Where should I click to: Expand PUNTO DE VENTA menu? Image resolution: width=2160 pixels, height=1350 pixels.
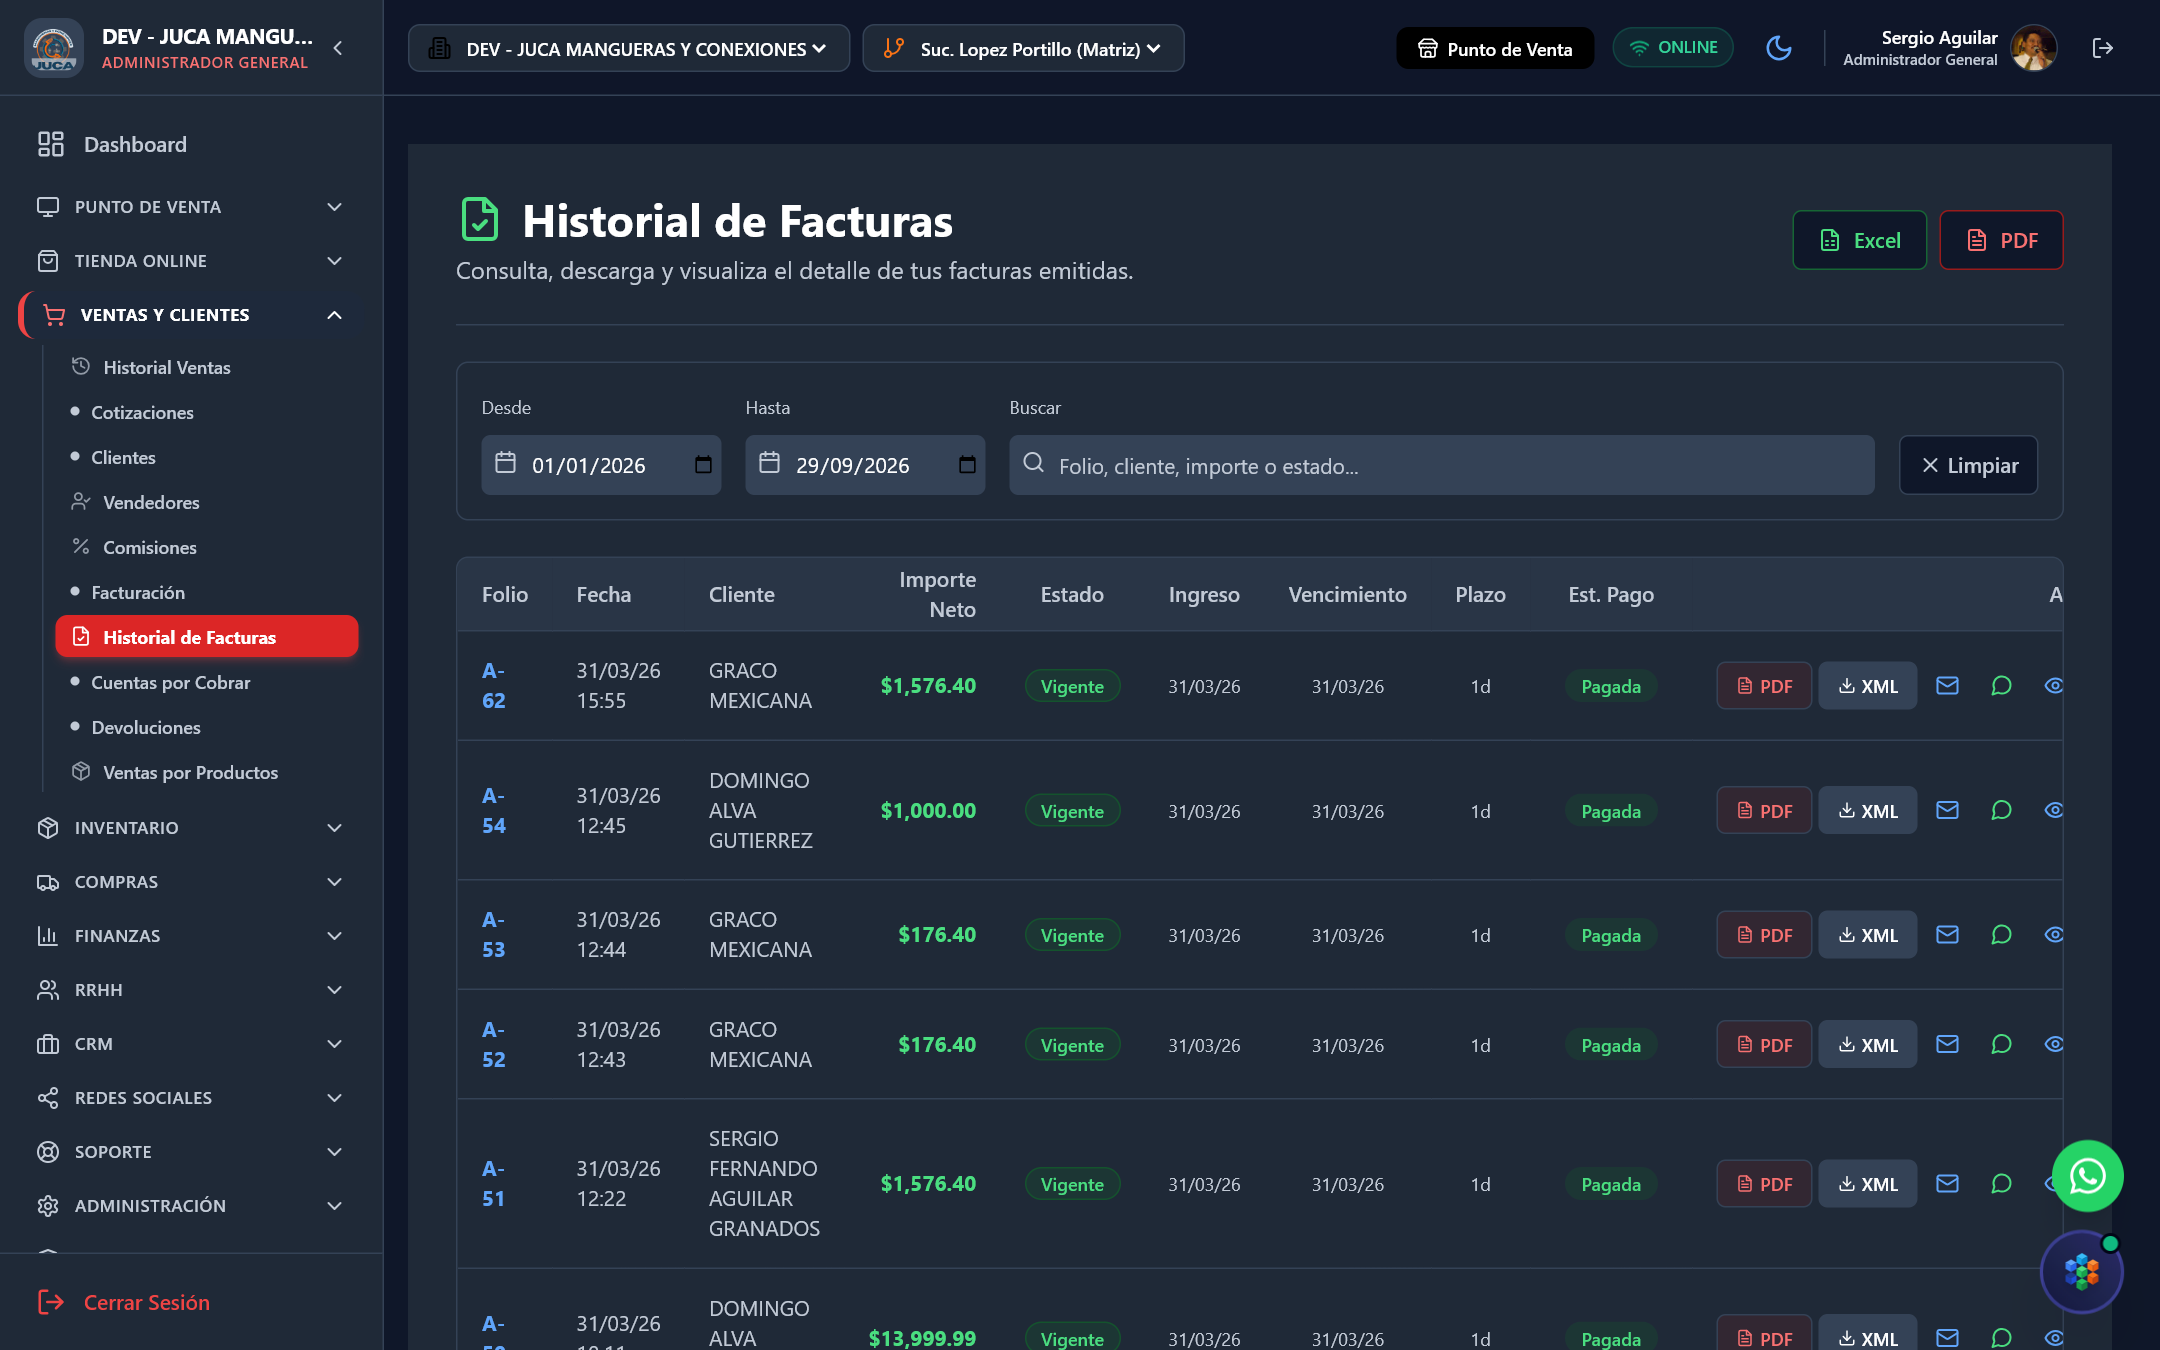[190, 207]
